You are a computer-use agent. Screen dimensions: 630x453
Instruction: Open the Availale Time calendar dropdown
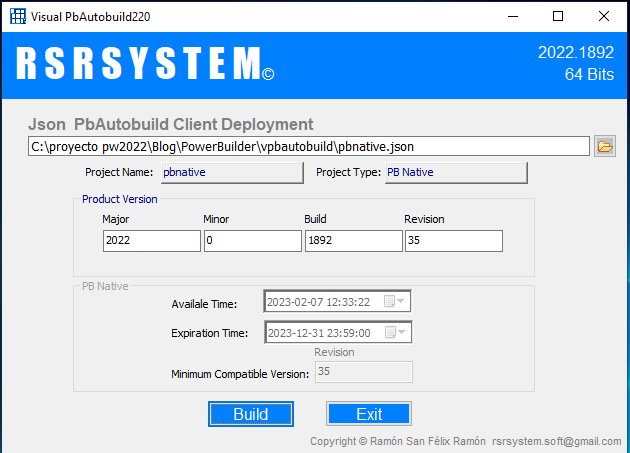pos(394,301)
